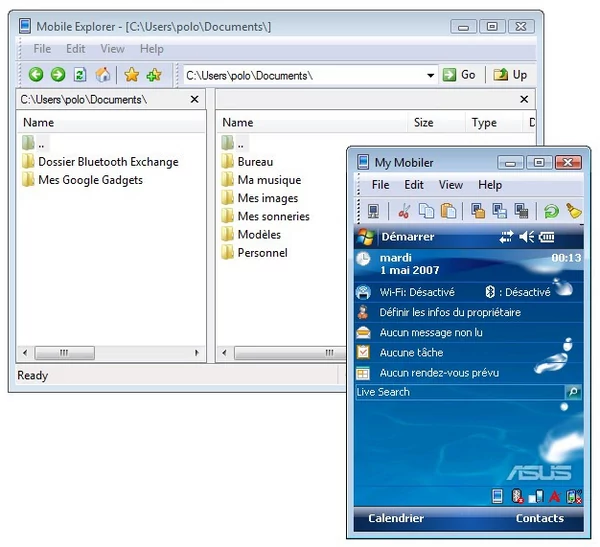This screenshot has width=600, height=547.
Task: Go to Home folder in Mobile Explorer
Action: point(103,75)
